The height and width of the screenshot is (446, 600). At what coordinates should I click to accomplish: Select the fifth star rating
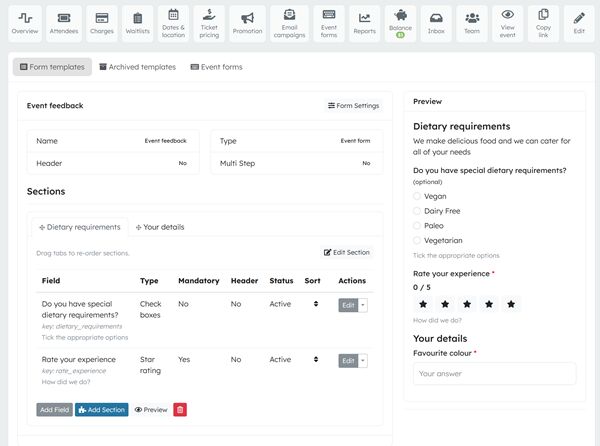(511, 303)
